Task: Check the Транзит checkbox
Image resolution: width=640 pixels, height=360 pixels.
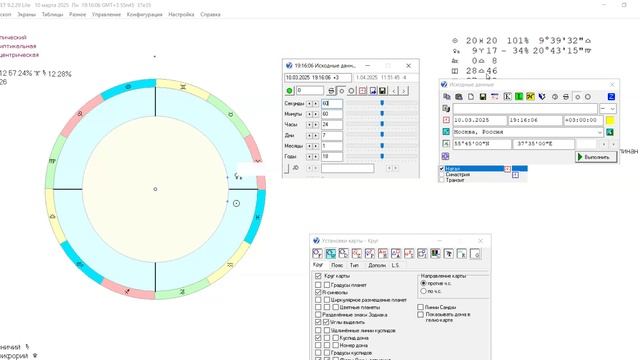Action: (442, 180)
